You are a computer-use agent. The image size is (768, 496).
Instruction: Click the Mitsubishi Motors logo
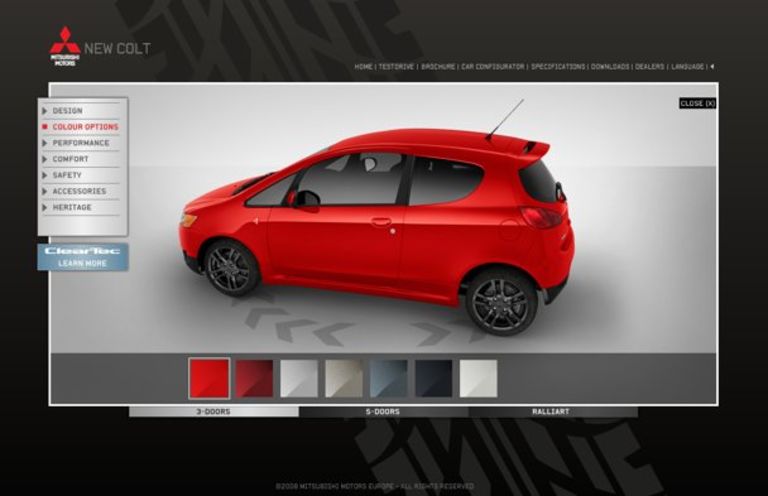(65, 46)
